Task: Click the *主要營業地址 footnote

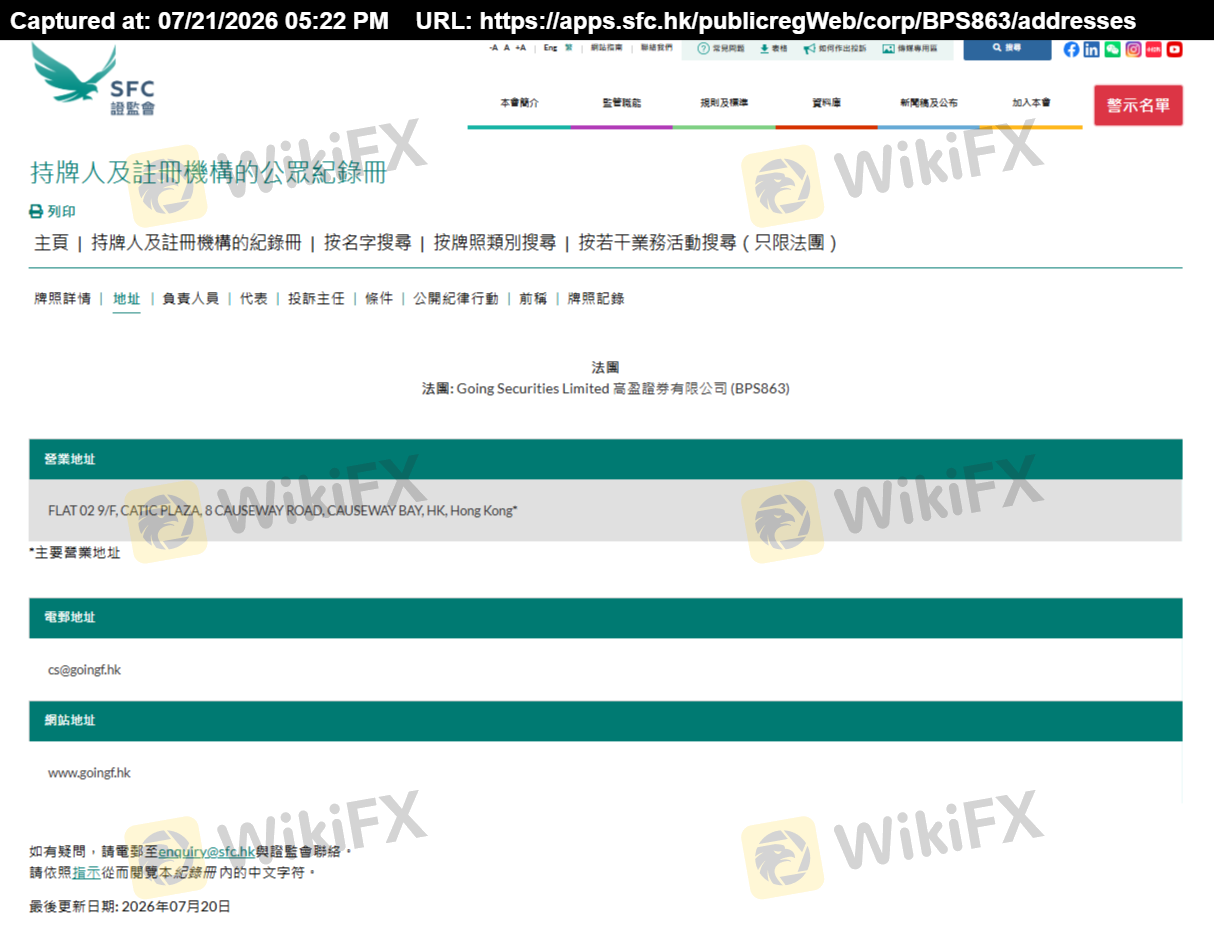Action: click(x=74, y=552)
